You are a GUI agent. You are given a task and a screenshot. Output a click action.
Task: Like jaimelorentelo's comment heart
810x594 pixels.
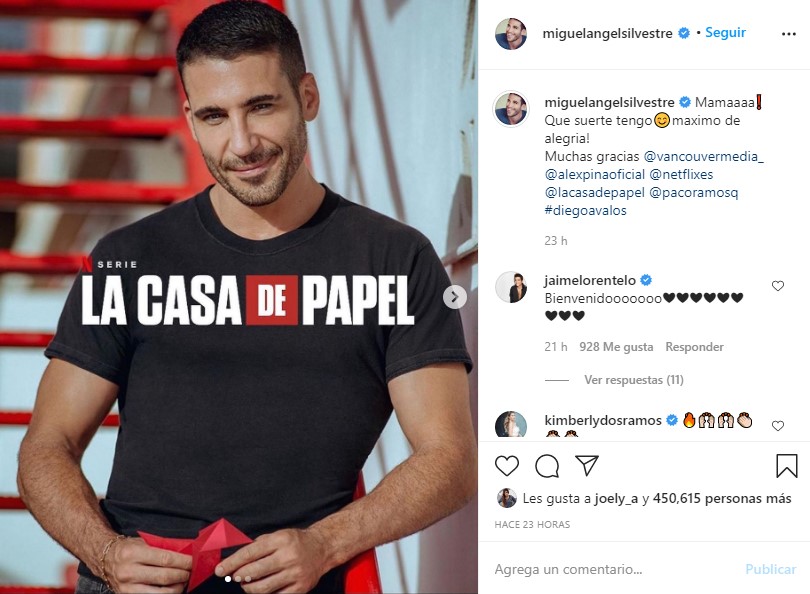778,286
